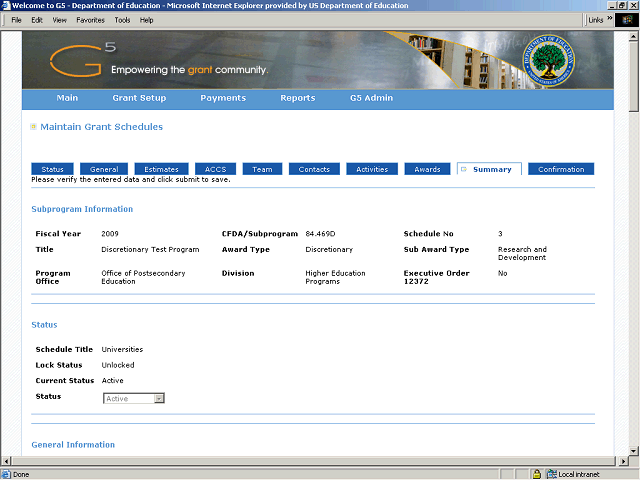Go to the Main navigation item
Image resolution: width=640 pixels, height=480 pixels.
(x=67, y=98)
